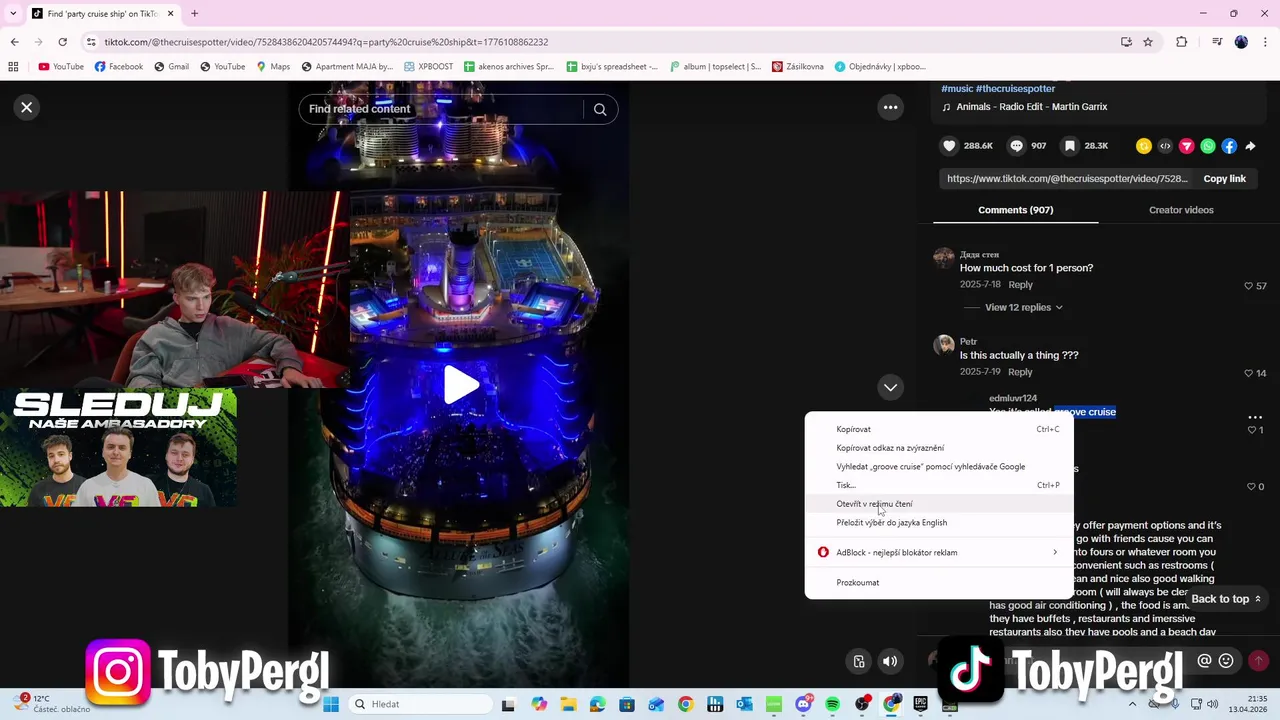Viewport: 1280px width, 720px height.
Task: Go back in Chrome
Action: point(14,42)
